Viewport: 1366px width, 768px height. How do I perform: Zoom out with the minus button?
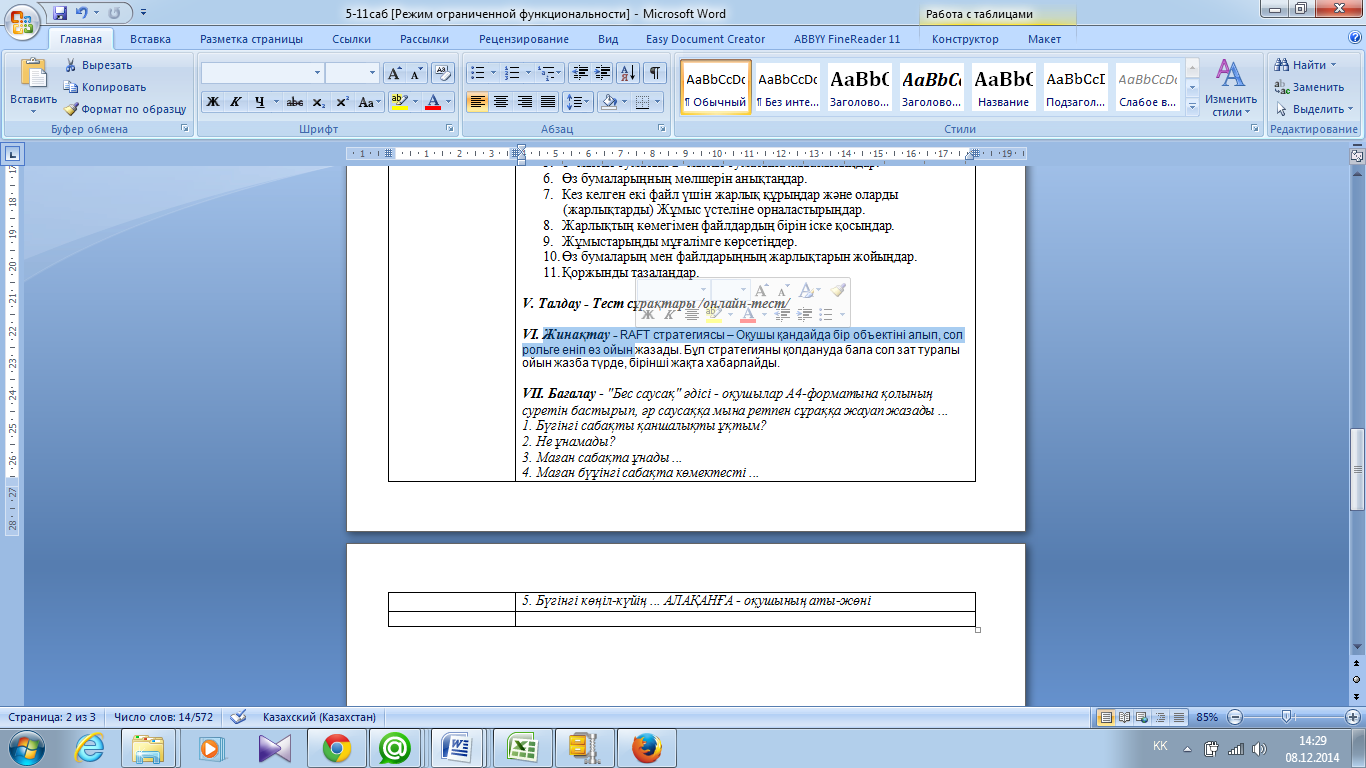click(1235, 717)
